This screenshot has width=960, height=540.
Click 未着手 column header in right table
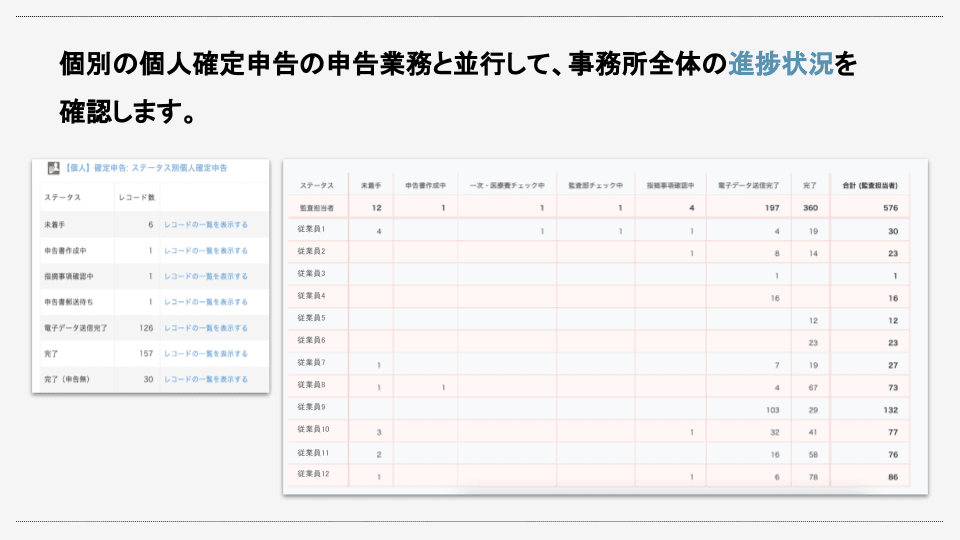click(371, 185)
